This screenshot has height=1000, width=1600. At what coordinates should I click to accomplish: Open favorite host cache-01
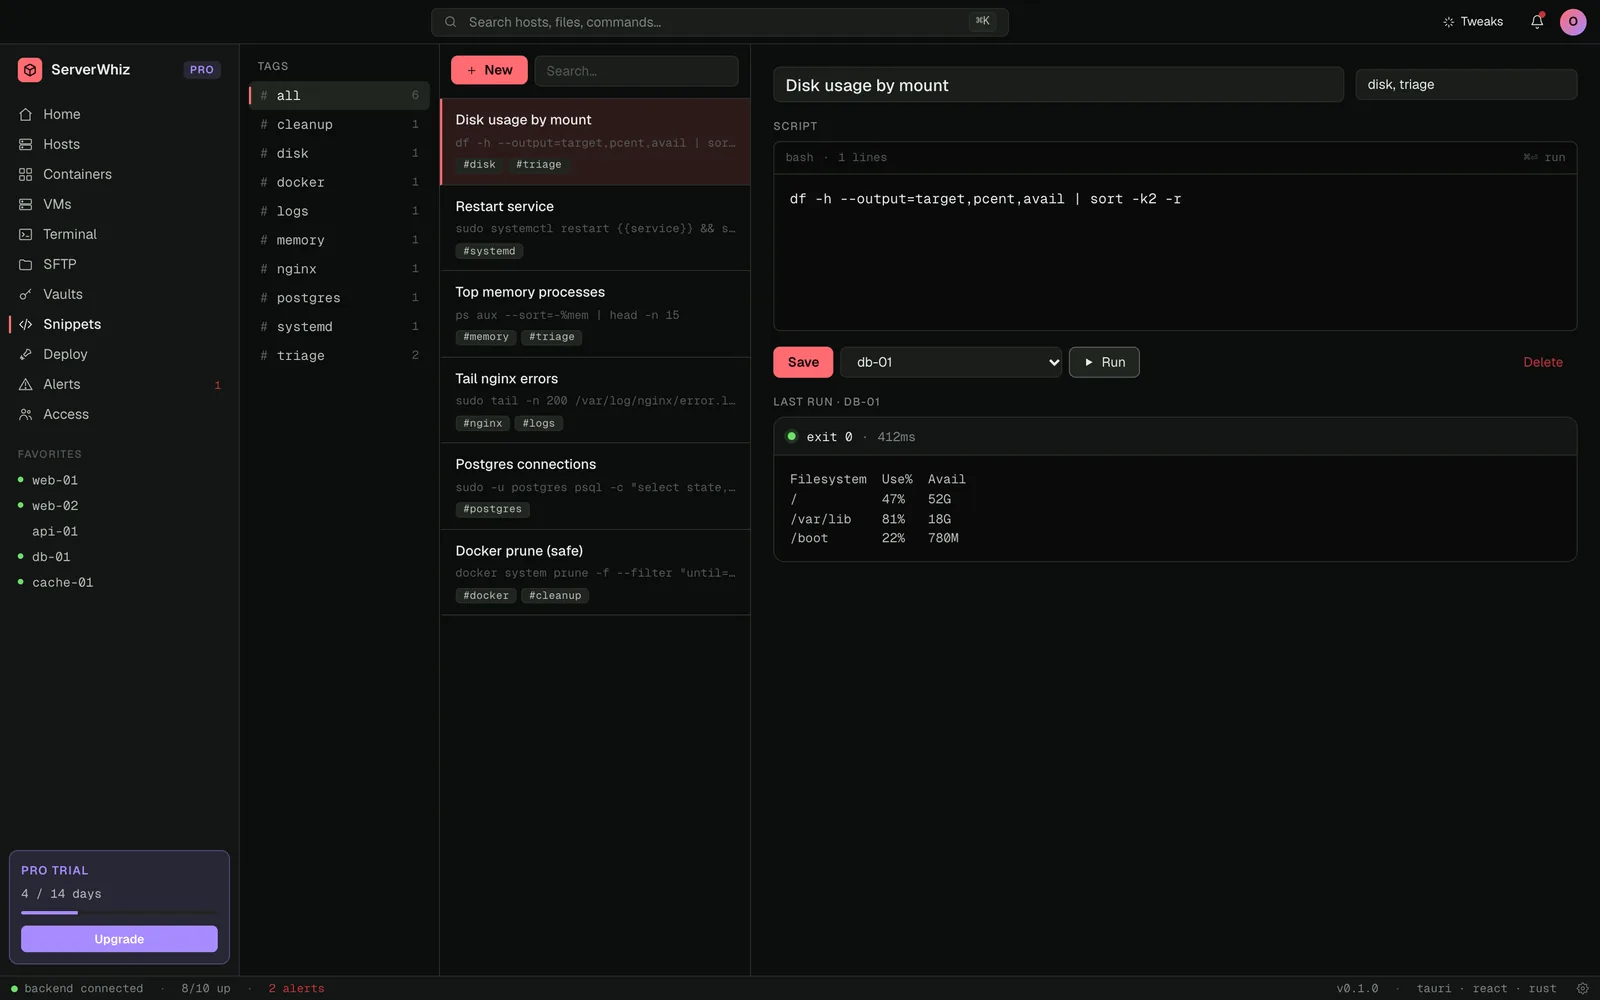(62, 582)
